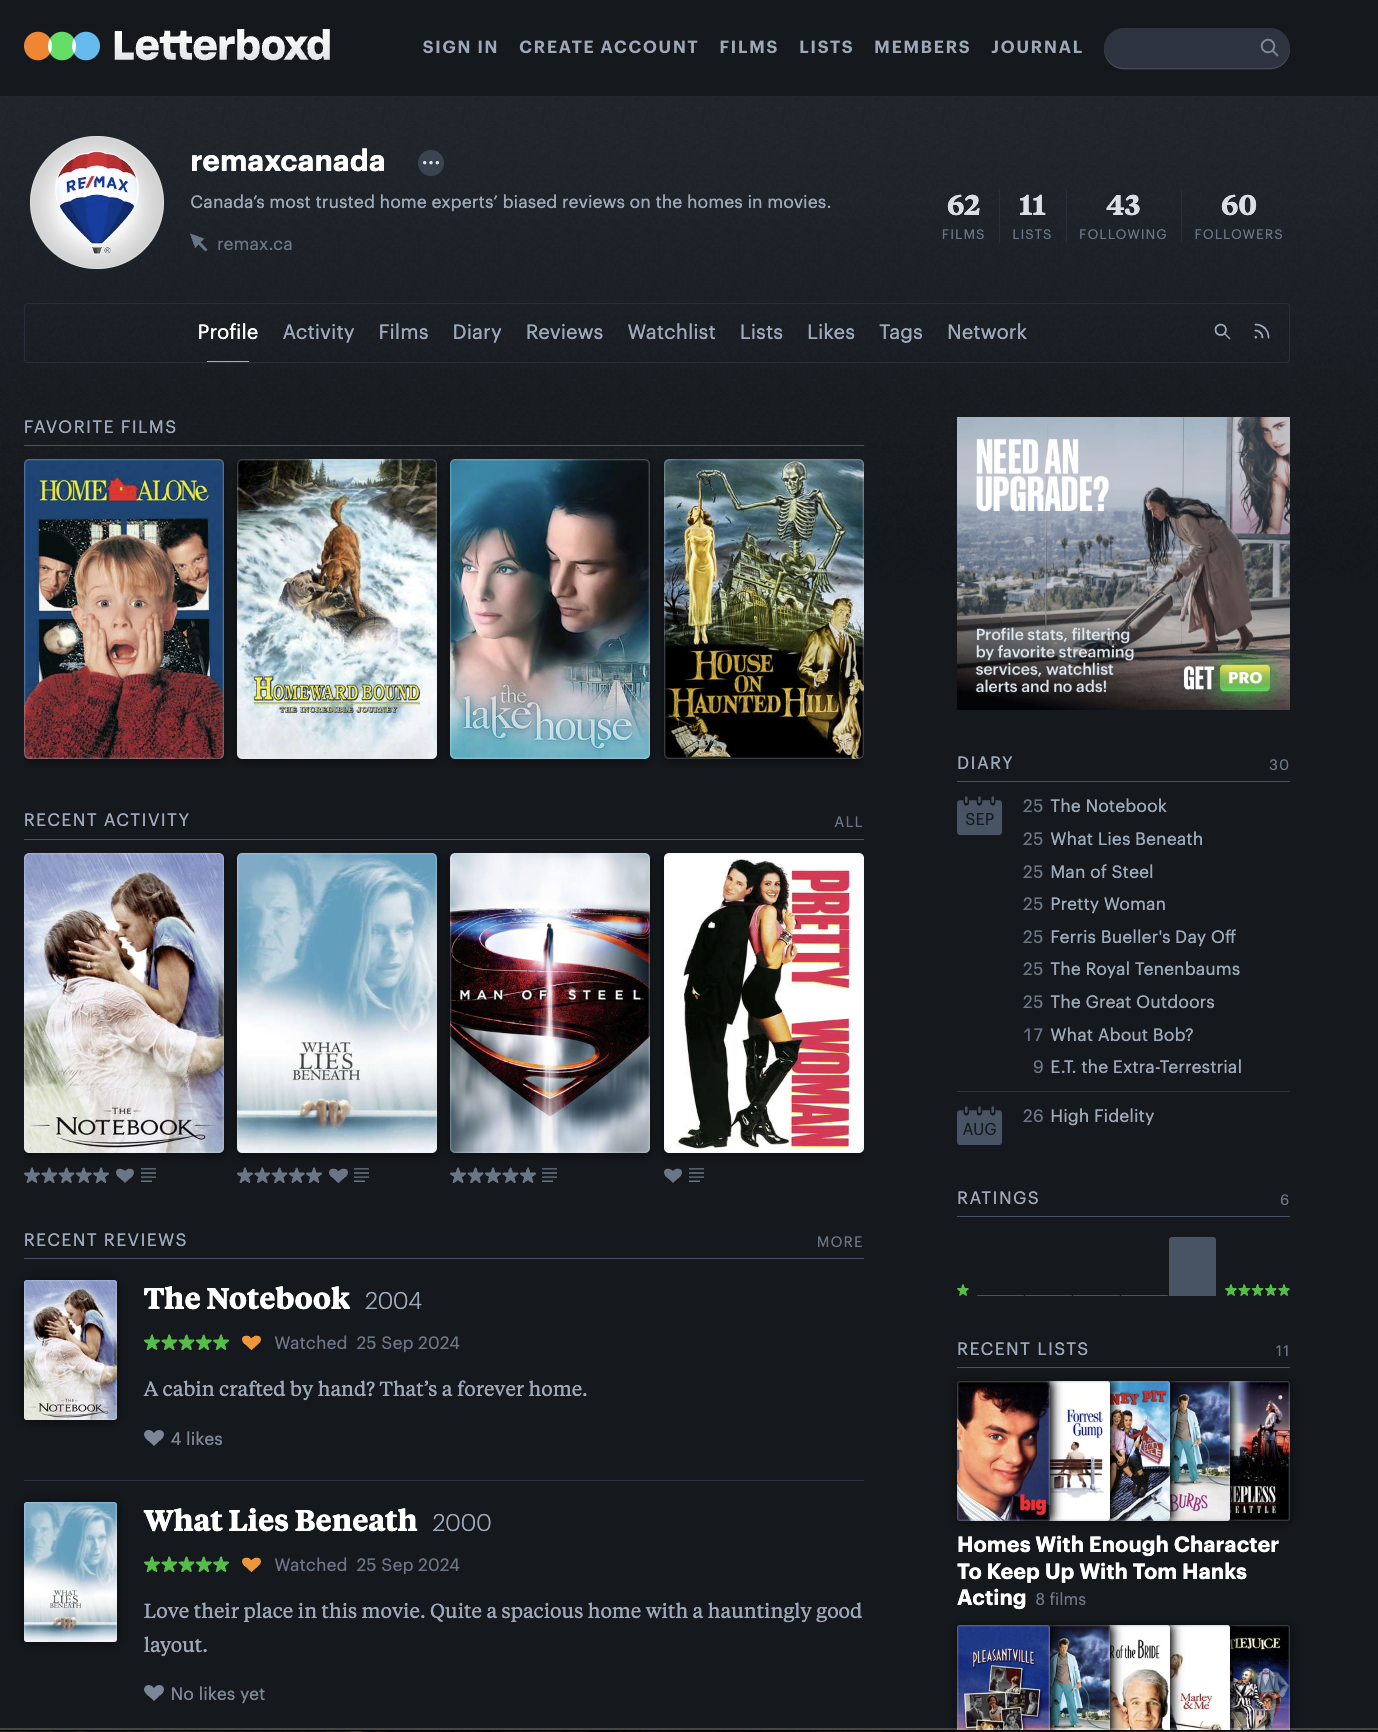Open the Diary section heading
Image resolution: width=1378 pixels, height=1732 pixels.
click(x=985, y=763)
